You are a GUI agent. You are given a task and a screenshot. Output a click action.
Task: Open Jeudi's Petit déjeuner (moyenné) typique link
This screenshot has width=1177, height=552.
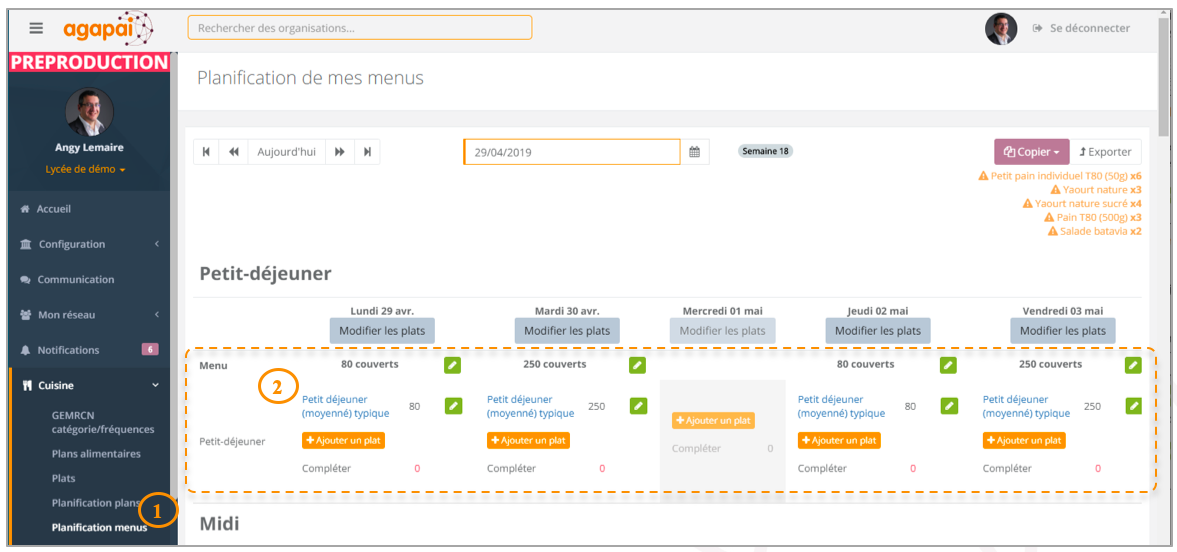[841, 406]
